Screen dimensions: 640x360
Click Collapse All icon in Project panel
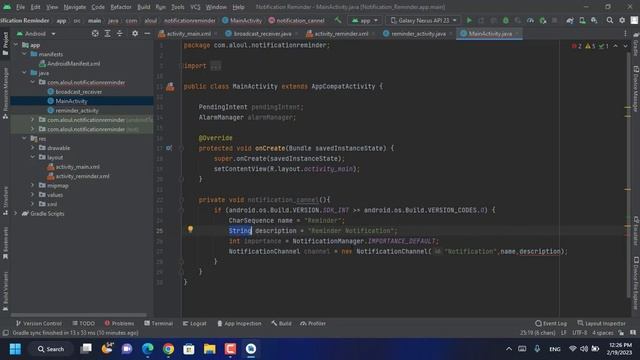120,33
